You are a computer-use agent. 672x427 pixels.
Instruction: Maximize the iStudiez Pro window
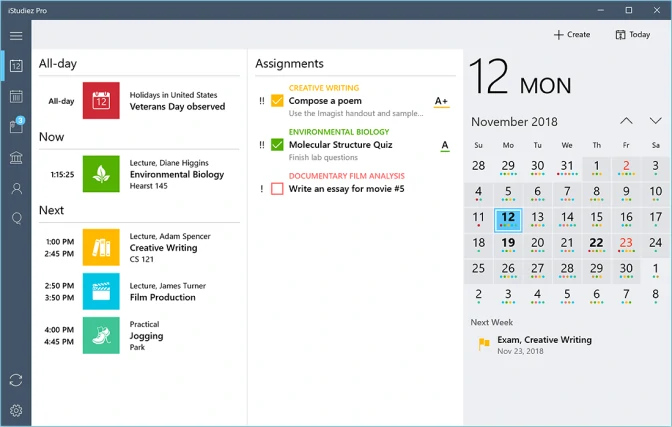(628, 10)
